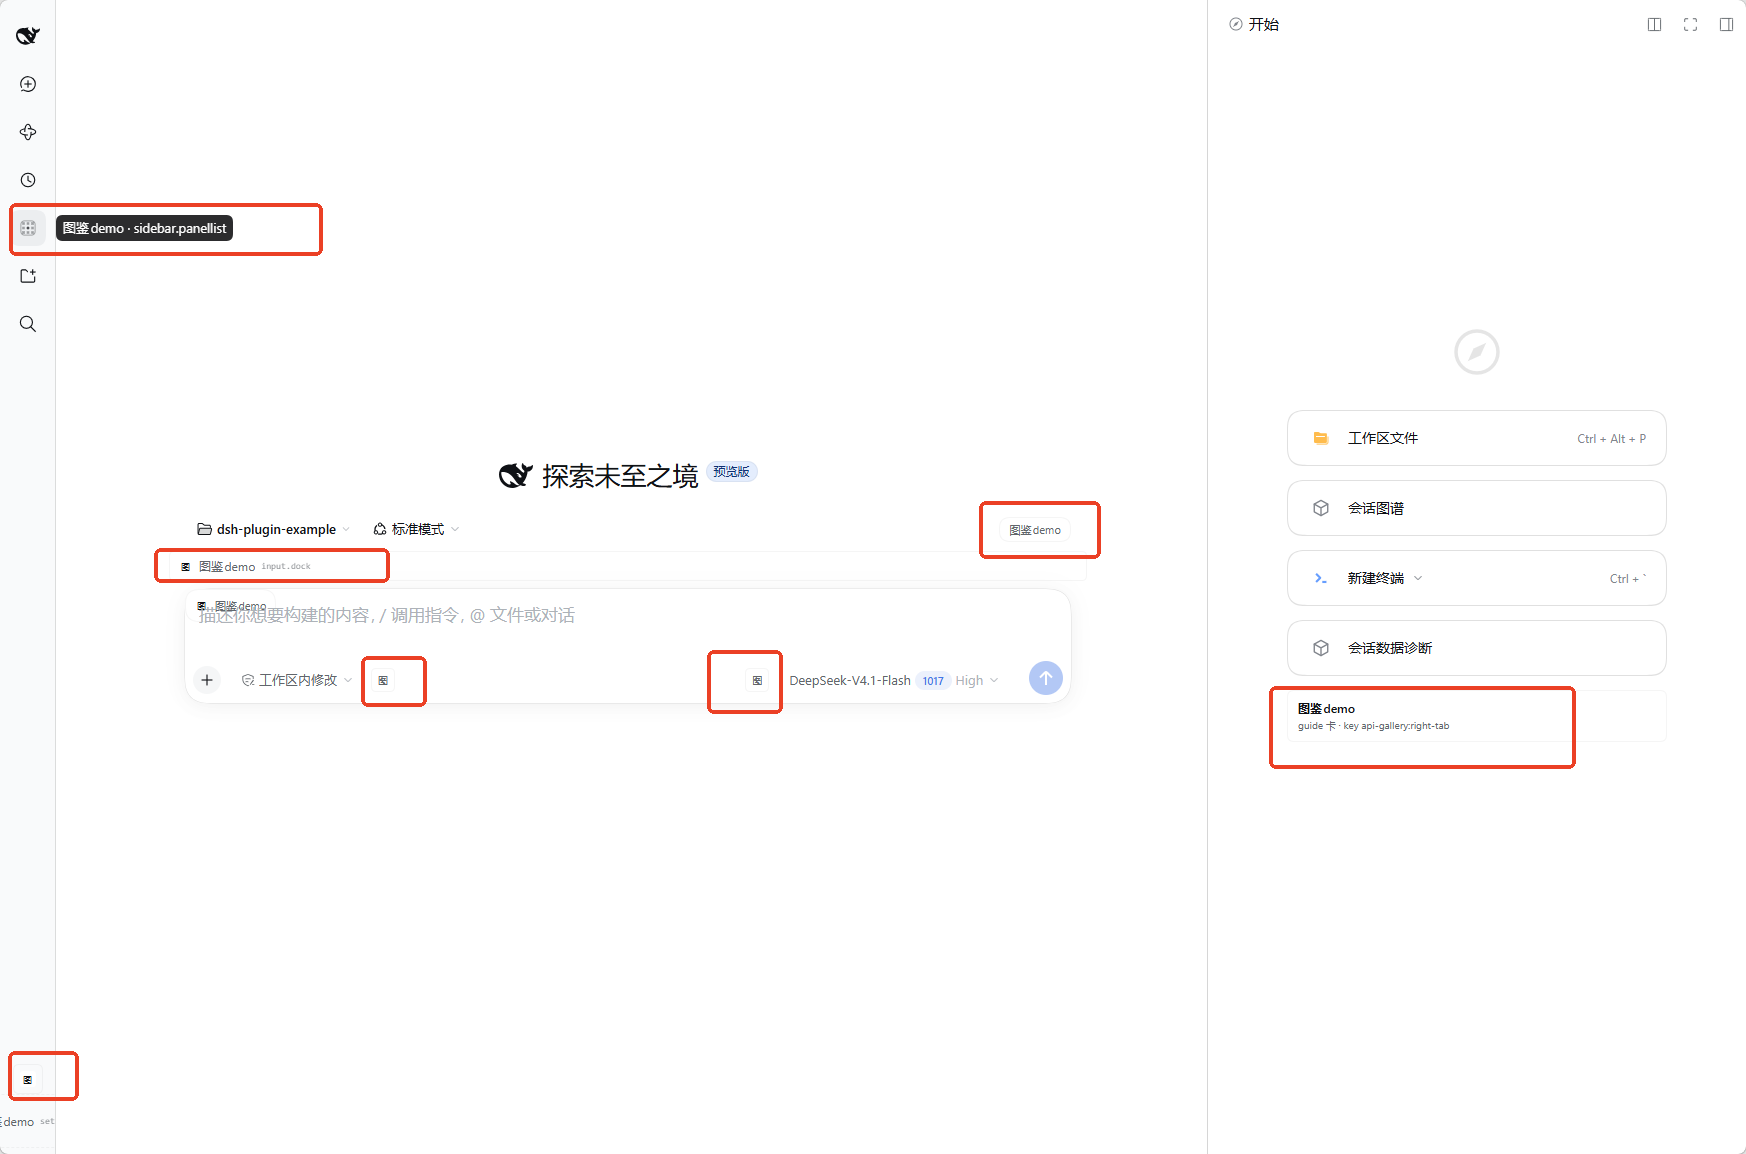Open 工作区文件 card
1746x1154 pixels.
1477,438
